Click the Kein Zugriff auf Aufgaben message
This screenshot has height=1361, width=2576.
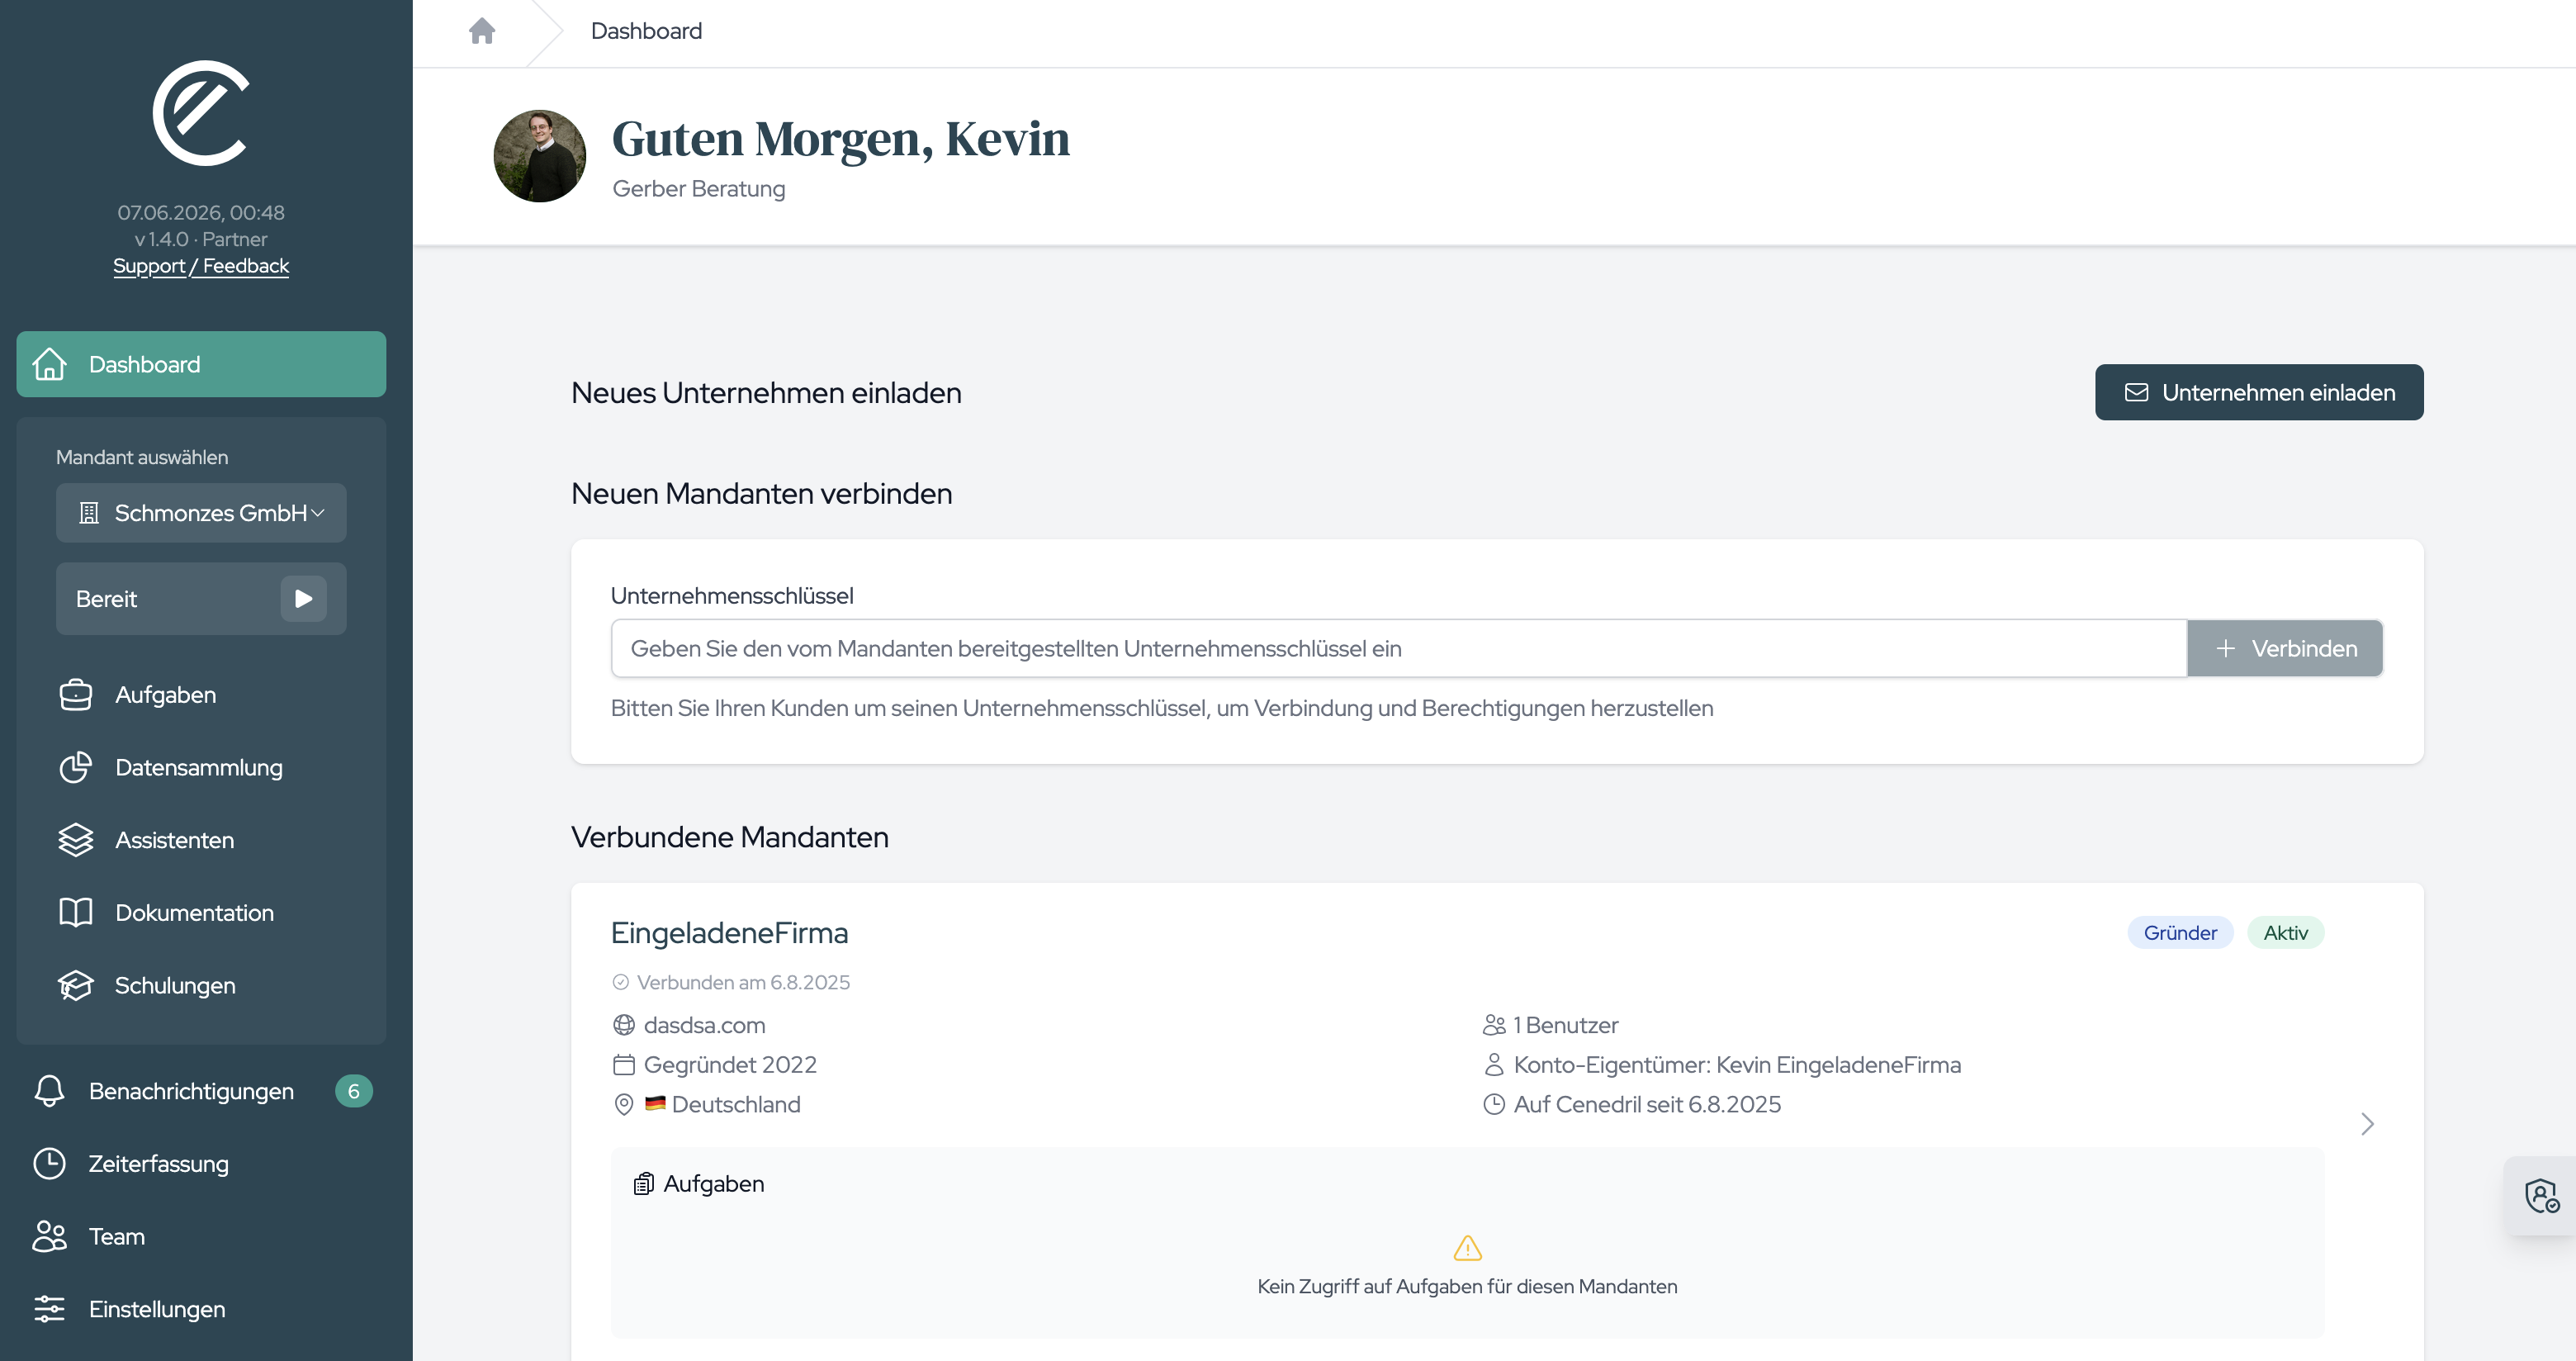click(1467, 1287)
